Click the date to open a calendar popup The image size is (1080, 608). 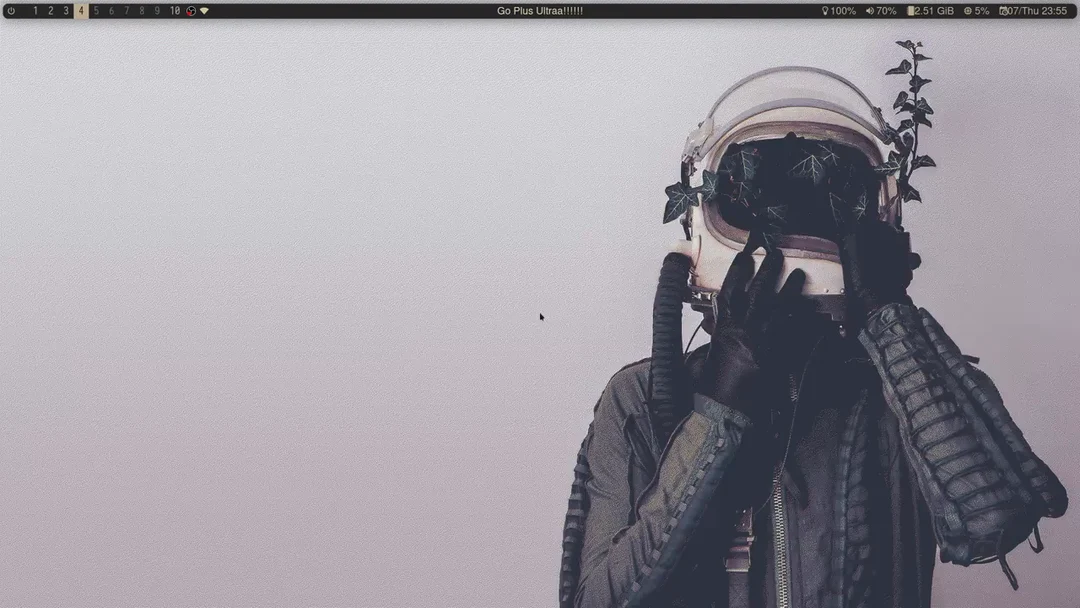(x=1025, y=10)
